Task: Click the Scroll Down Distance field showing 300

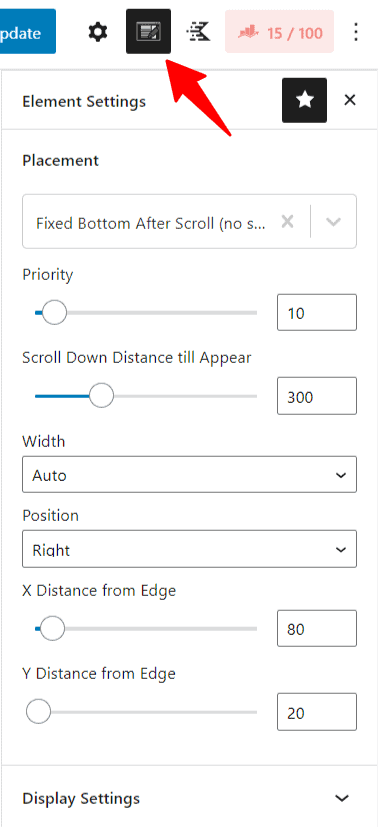Action: (317, 396)
